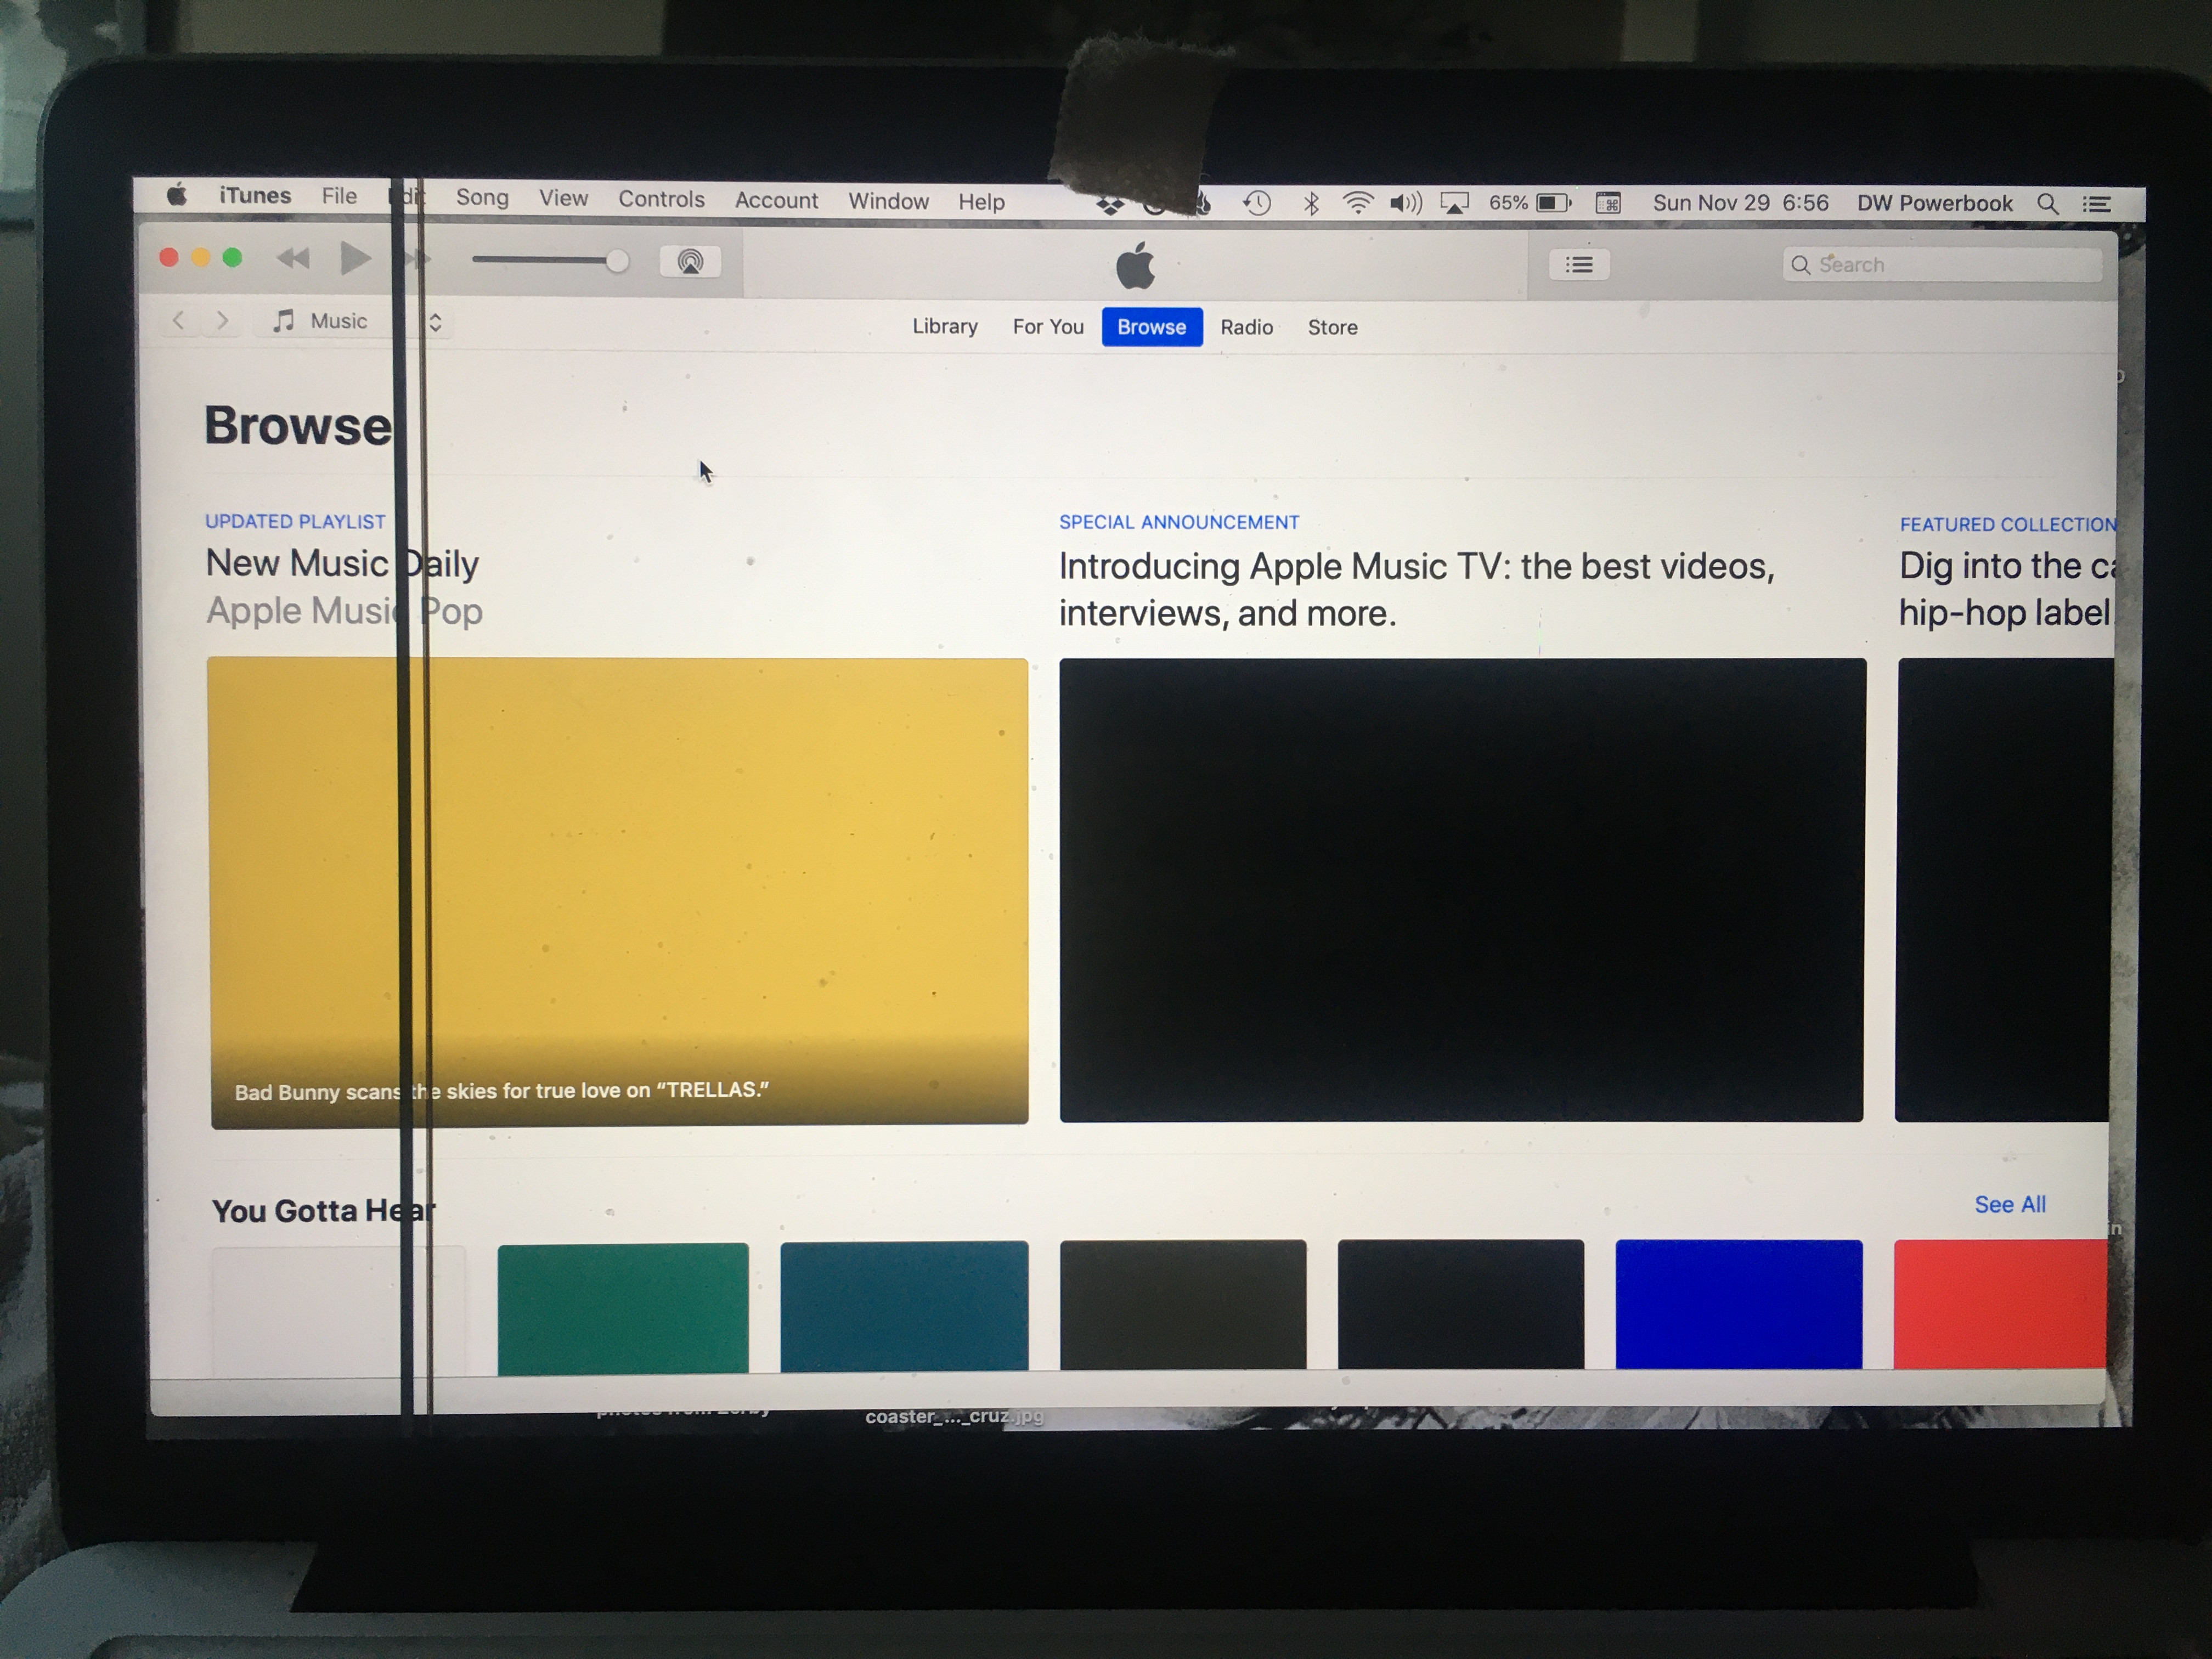Show the Up Next list button

click(1579, 264)
